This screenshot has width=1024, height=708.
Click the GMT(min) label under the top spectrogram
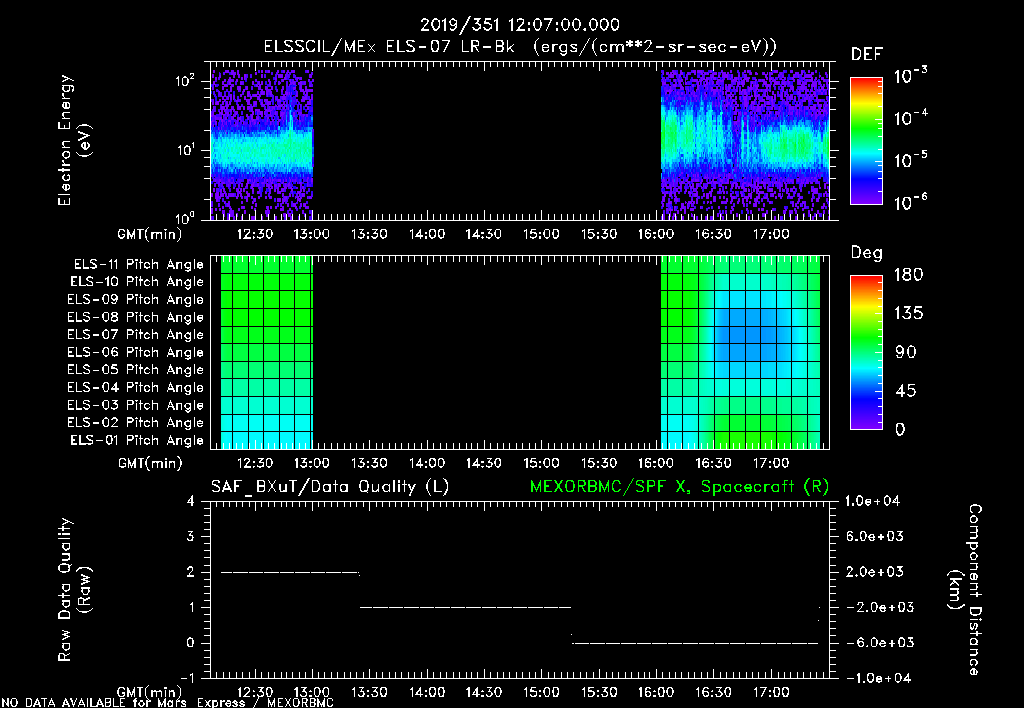click(x=150, y=234)
